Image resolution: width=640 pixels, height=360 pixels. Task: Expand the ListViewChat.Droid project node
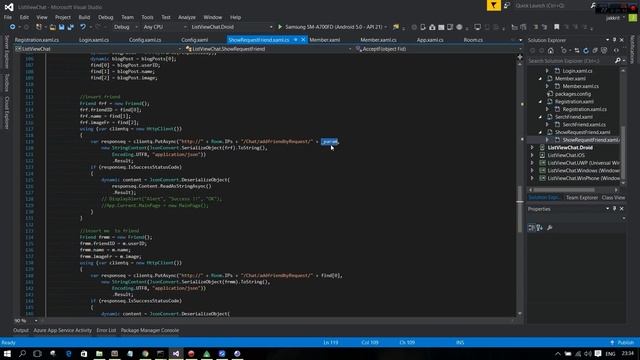532,148
